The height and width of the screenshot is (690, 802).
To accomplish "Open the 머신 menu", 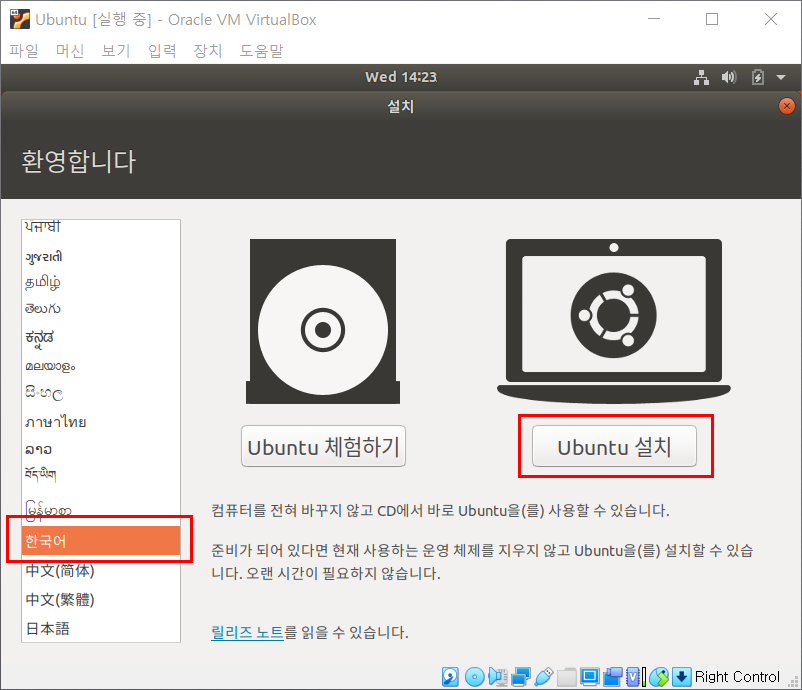I will point(70,51).
